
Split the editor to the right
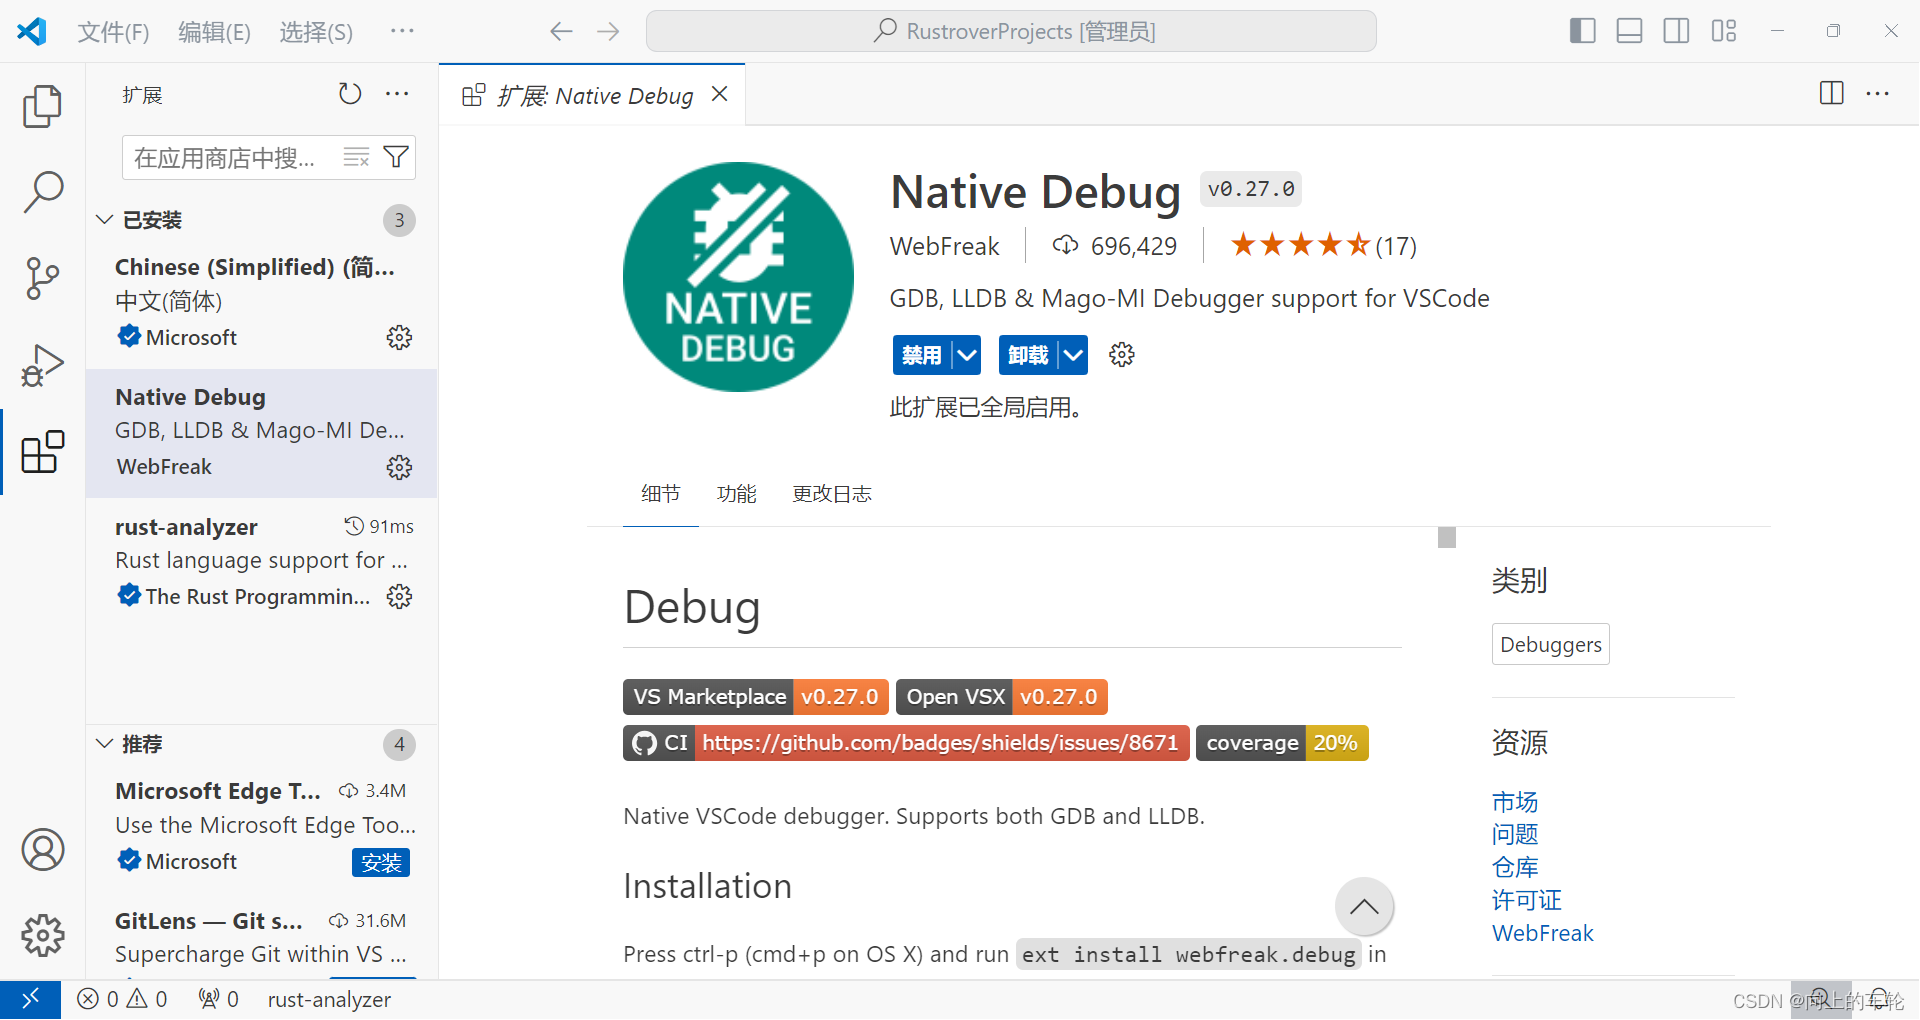(1831, 94)
